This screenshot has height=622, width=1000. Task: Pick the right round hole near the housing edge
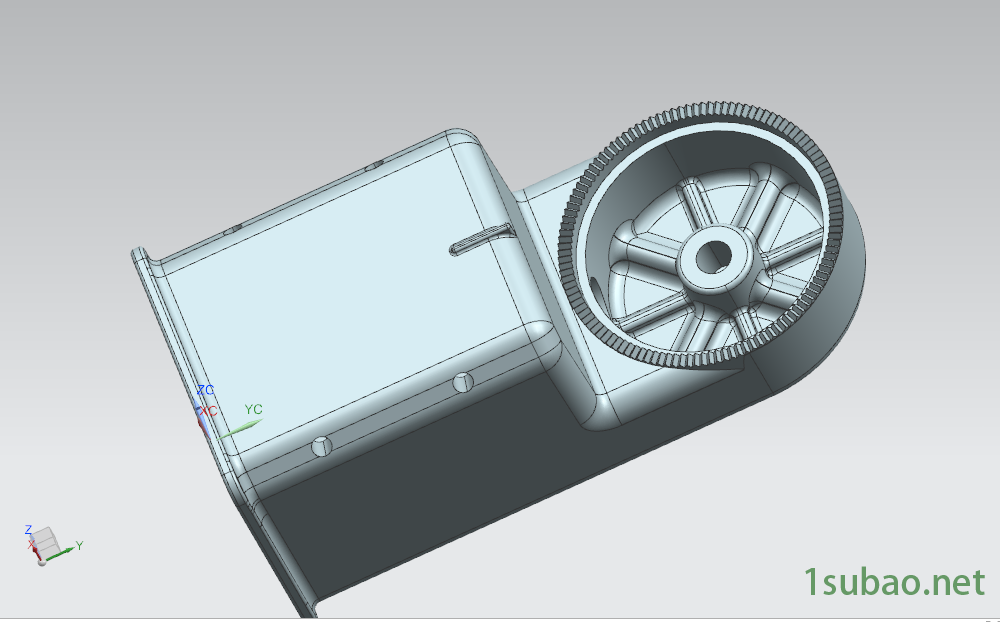click(x=461, y=382)
